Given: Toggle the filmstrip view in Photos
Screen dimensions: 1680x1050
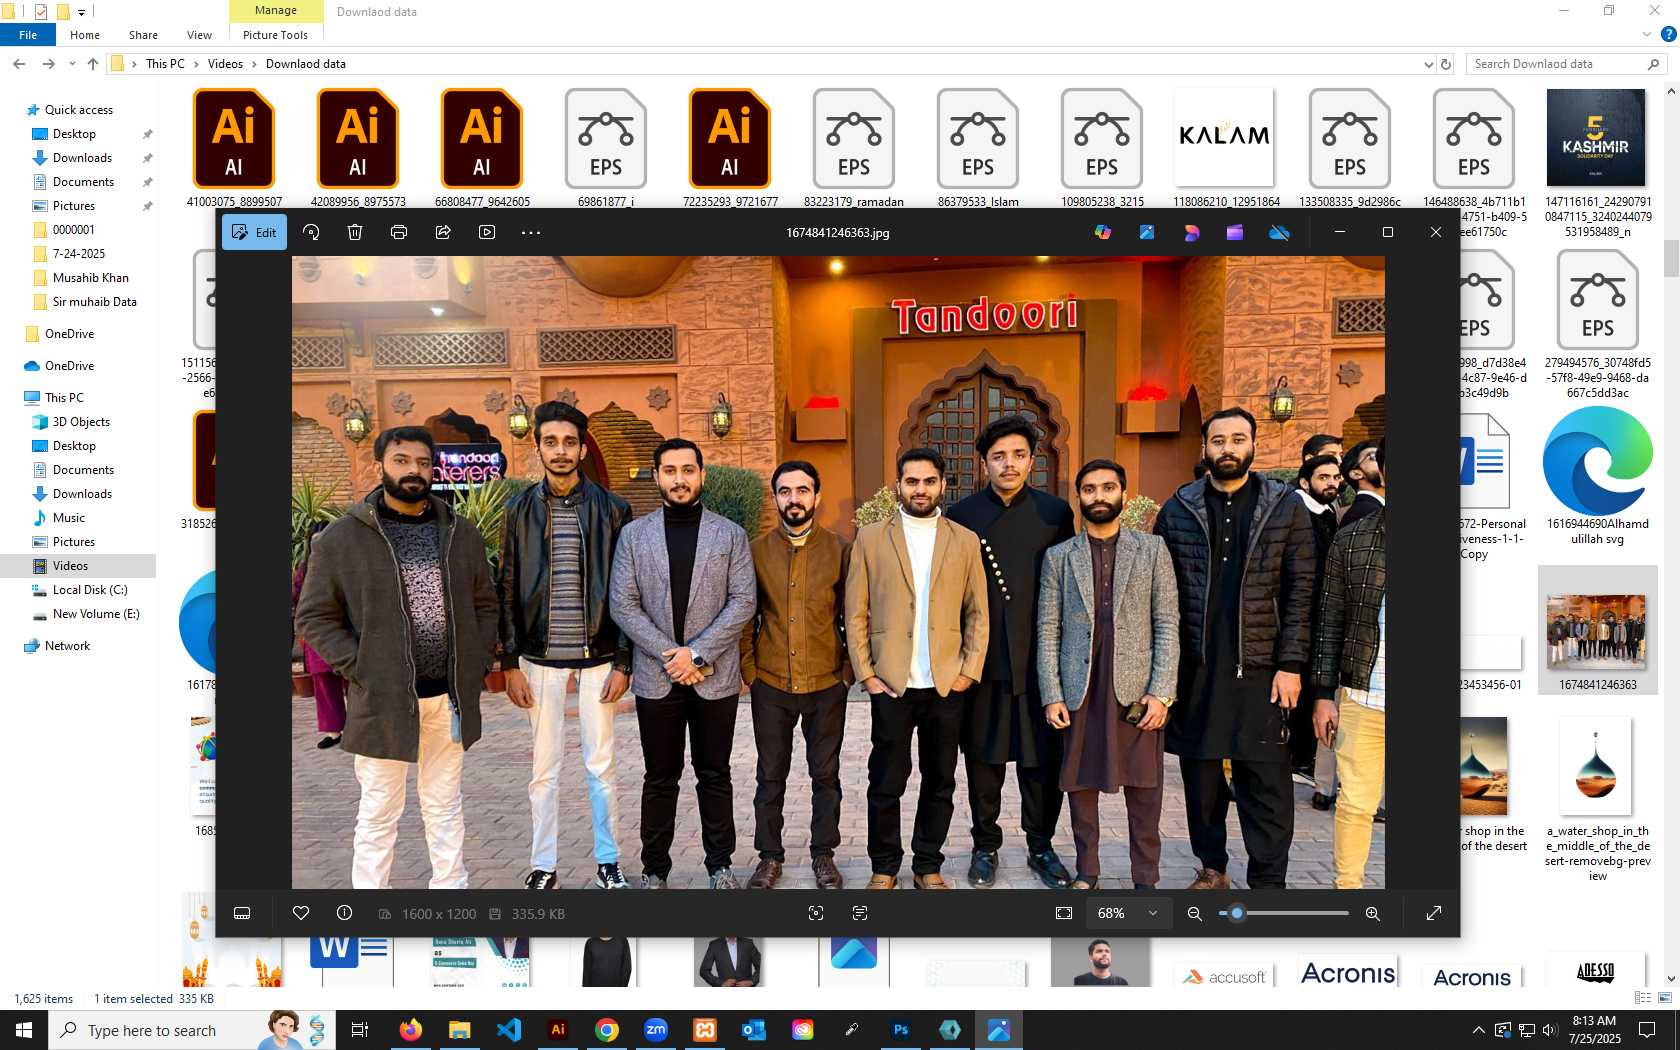Looking at the screenshot, I should (242, 913).
